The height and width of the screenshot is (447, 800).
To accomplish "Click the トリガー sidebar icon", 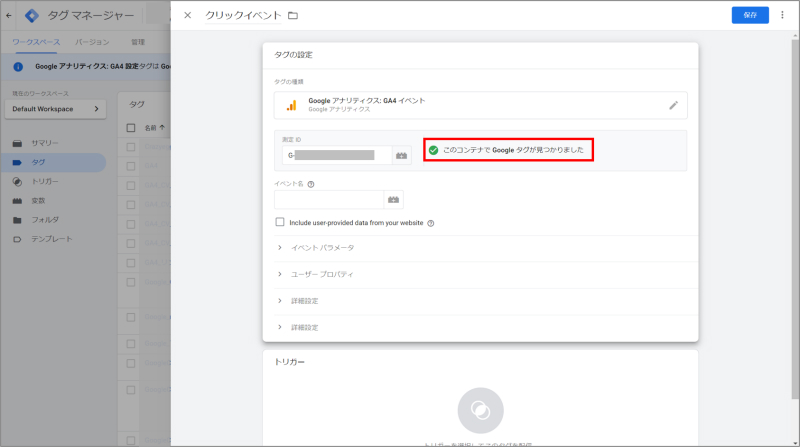I will [17, 182].
